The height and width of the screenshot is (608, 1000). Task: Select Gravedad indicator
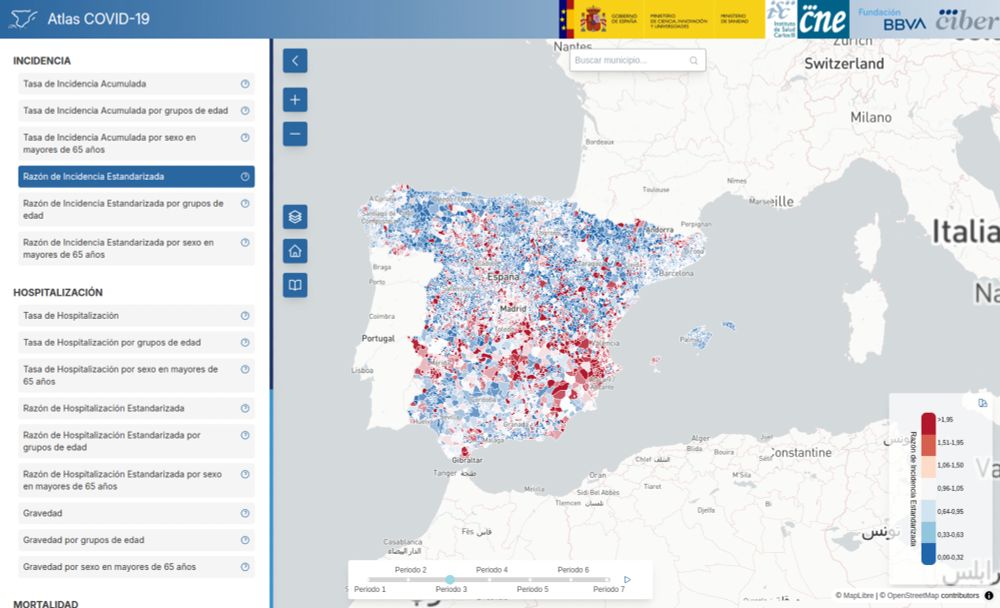pyautogui.click(x=136, y=514)
